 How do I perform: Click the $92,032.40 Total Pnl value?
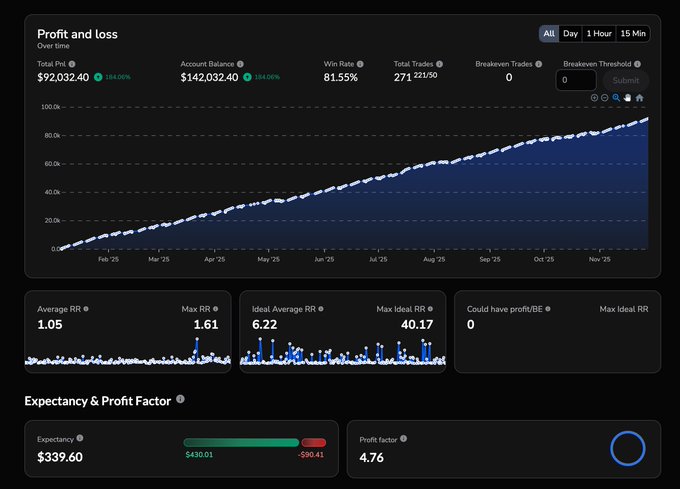click(63, 78)
